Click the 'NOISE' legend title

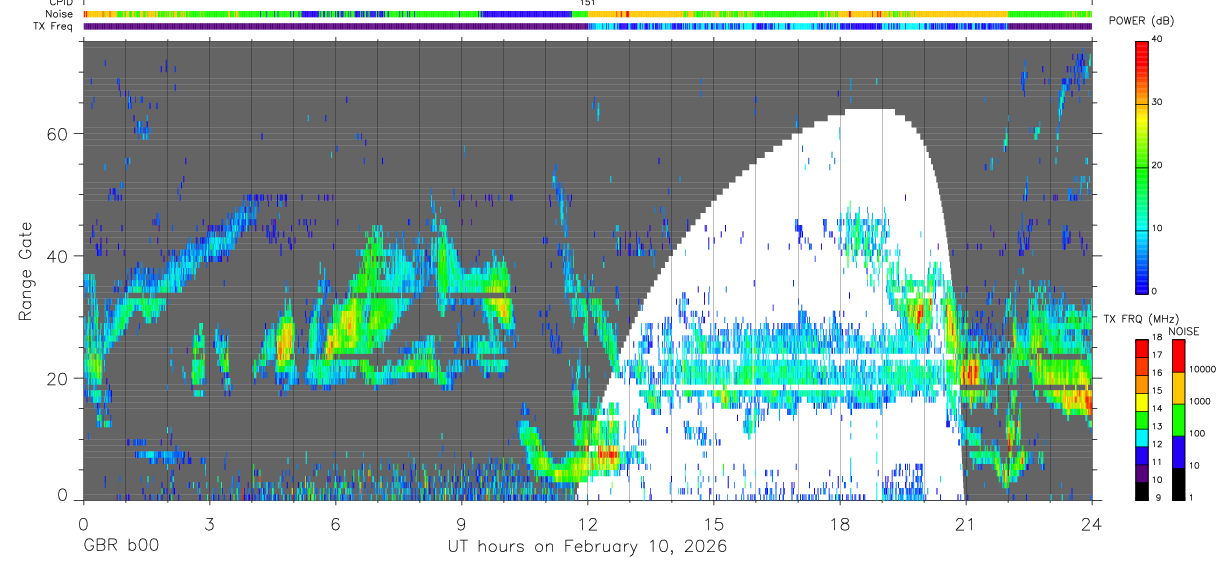tap(1183, 331)
